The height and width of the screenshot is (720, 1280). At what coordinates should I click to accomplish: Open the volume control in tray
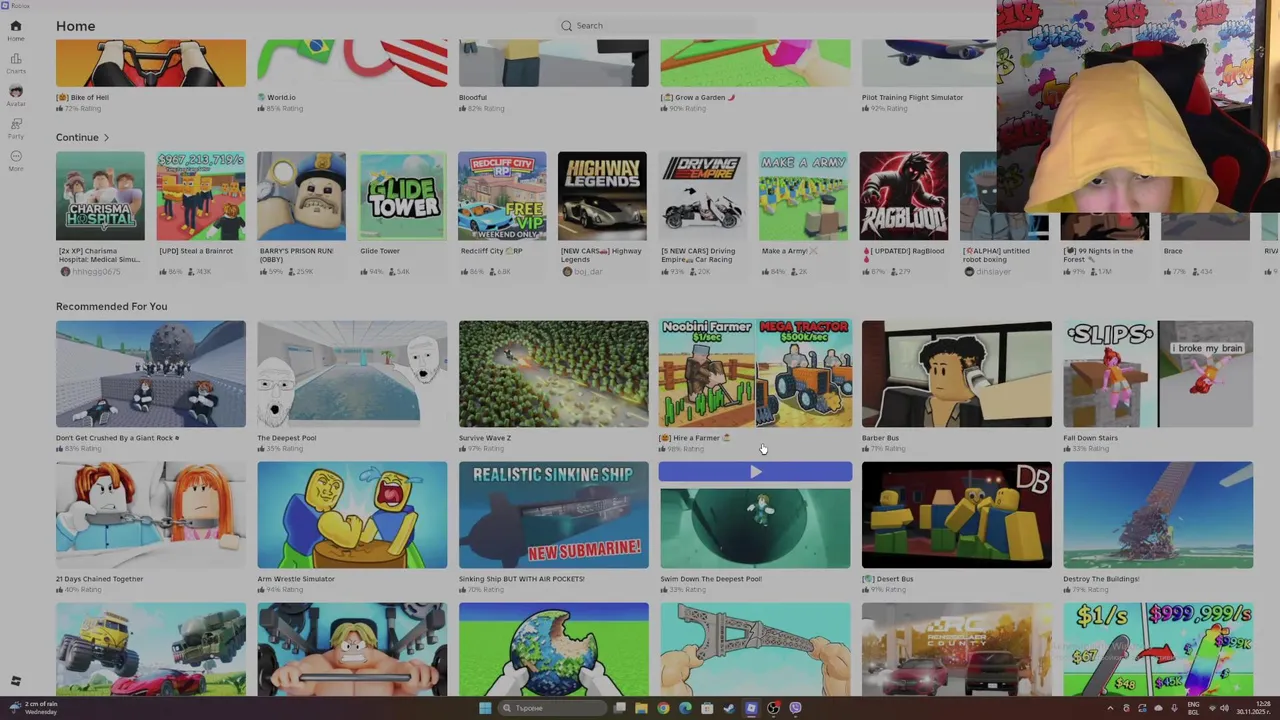tap(1224, 708)
